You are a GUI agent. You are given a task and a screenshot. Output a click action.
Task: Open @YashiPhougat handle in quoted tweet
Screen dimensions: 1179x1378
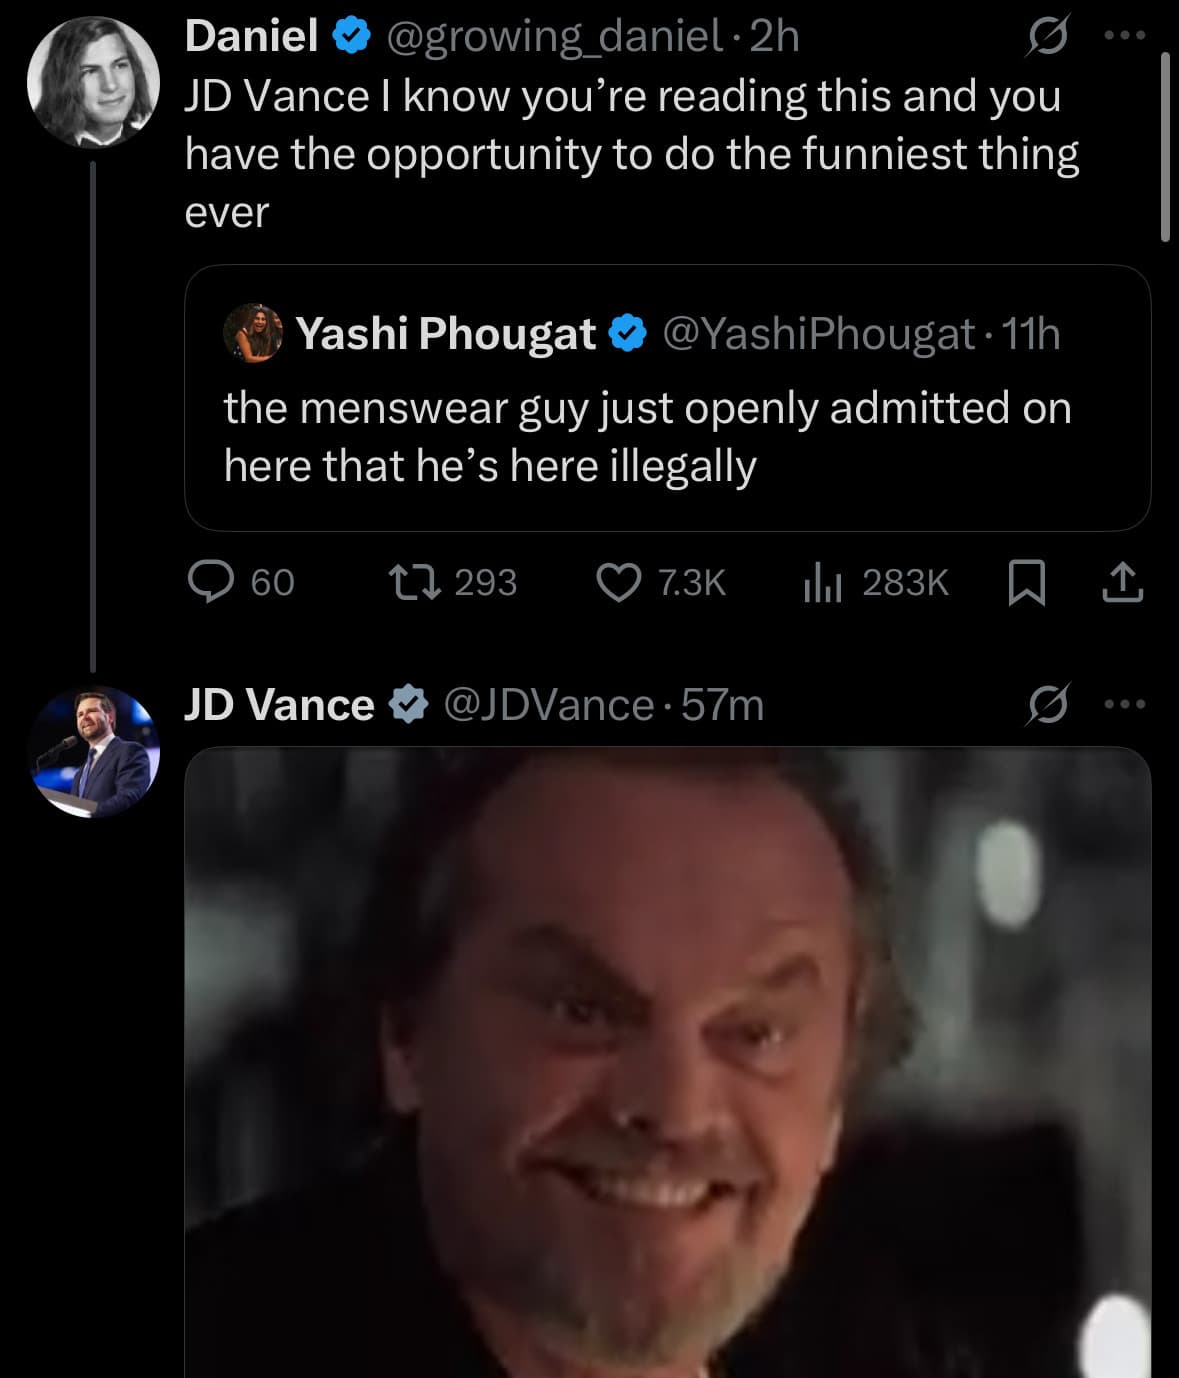click(x=818, y=334)
